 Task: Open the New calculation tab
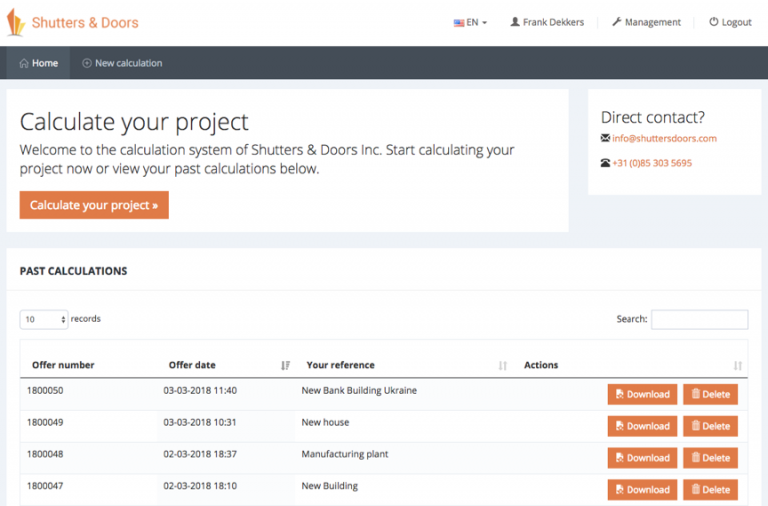point(122,63)
